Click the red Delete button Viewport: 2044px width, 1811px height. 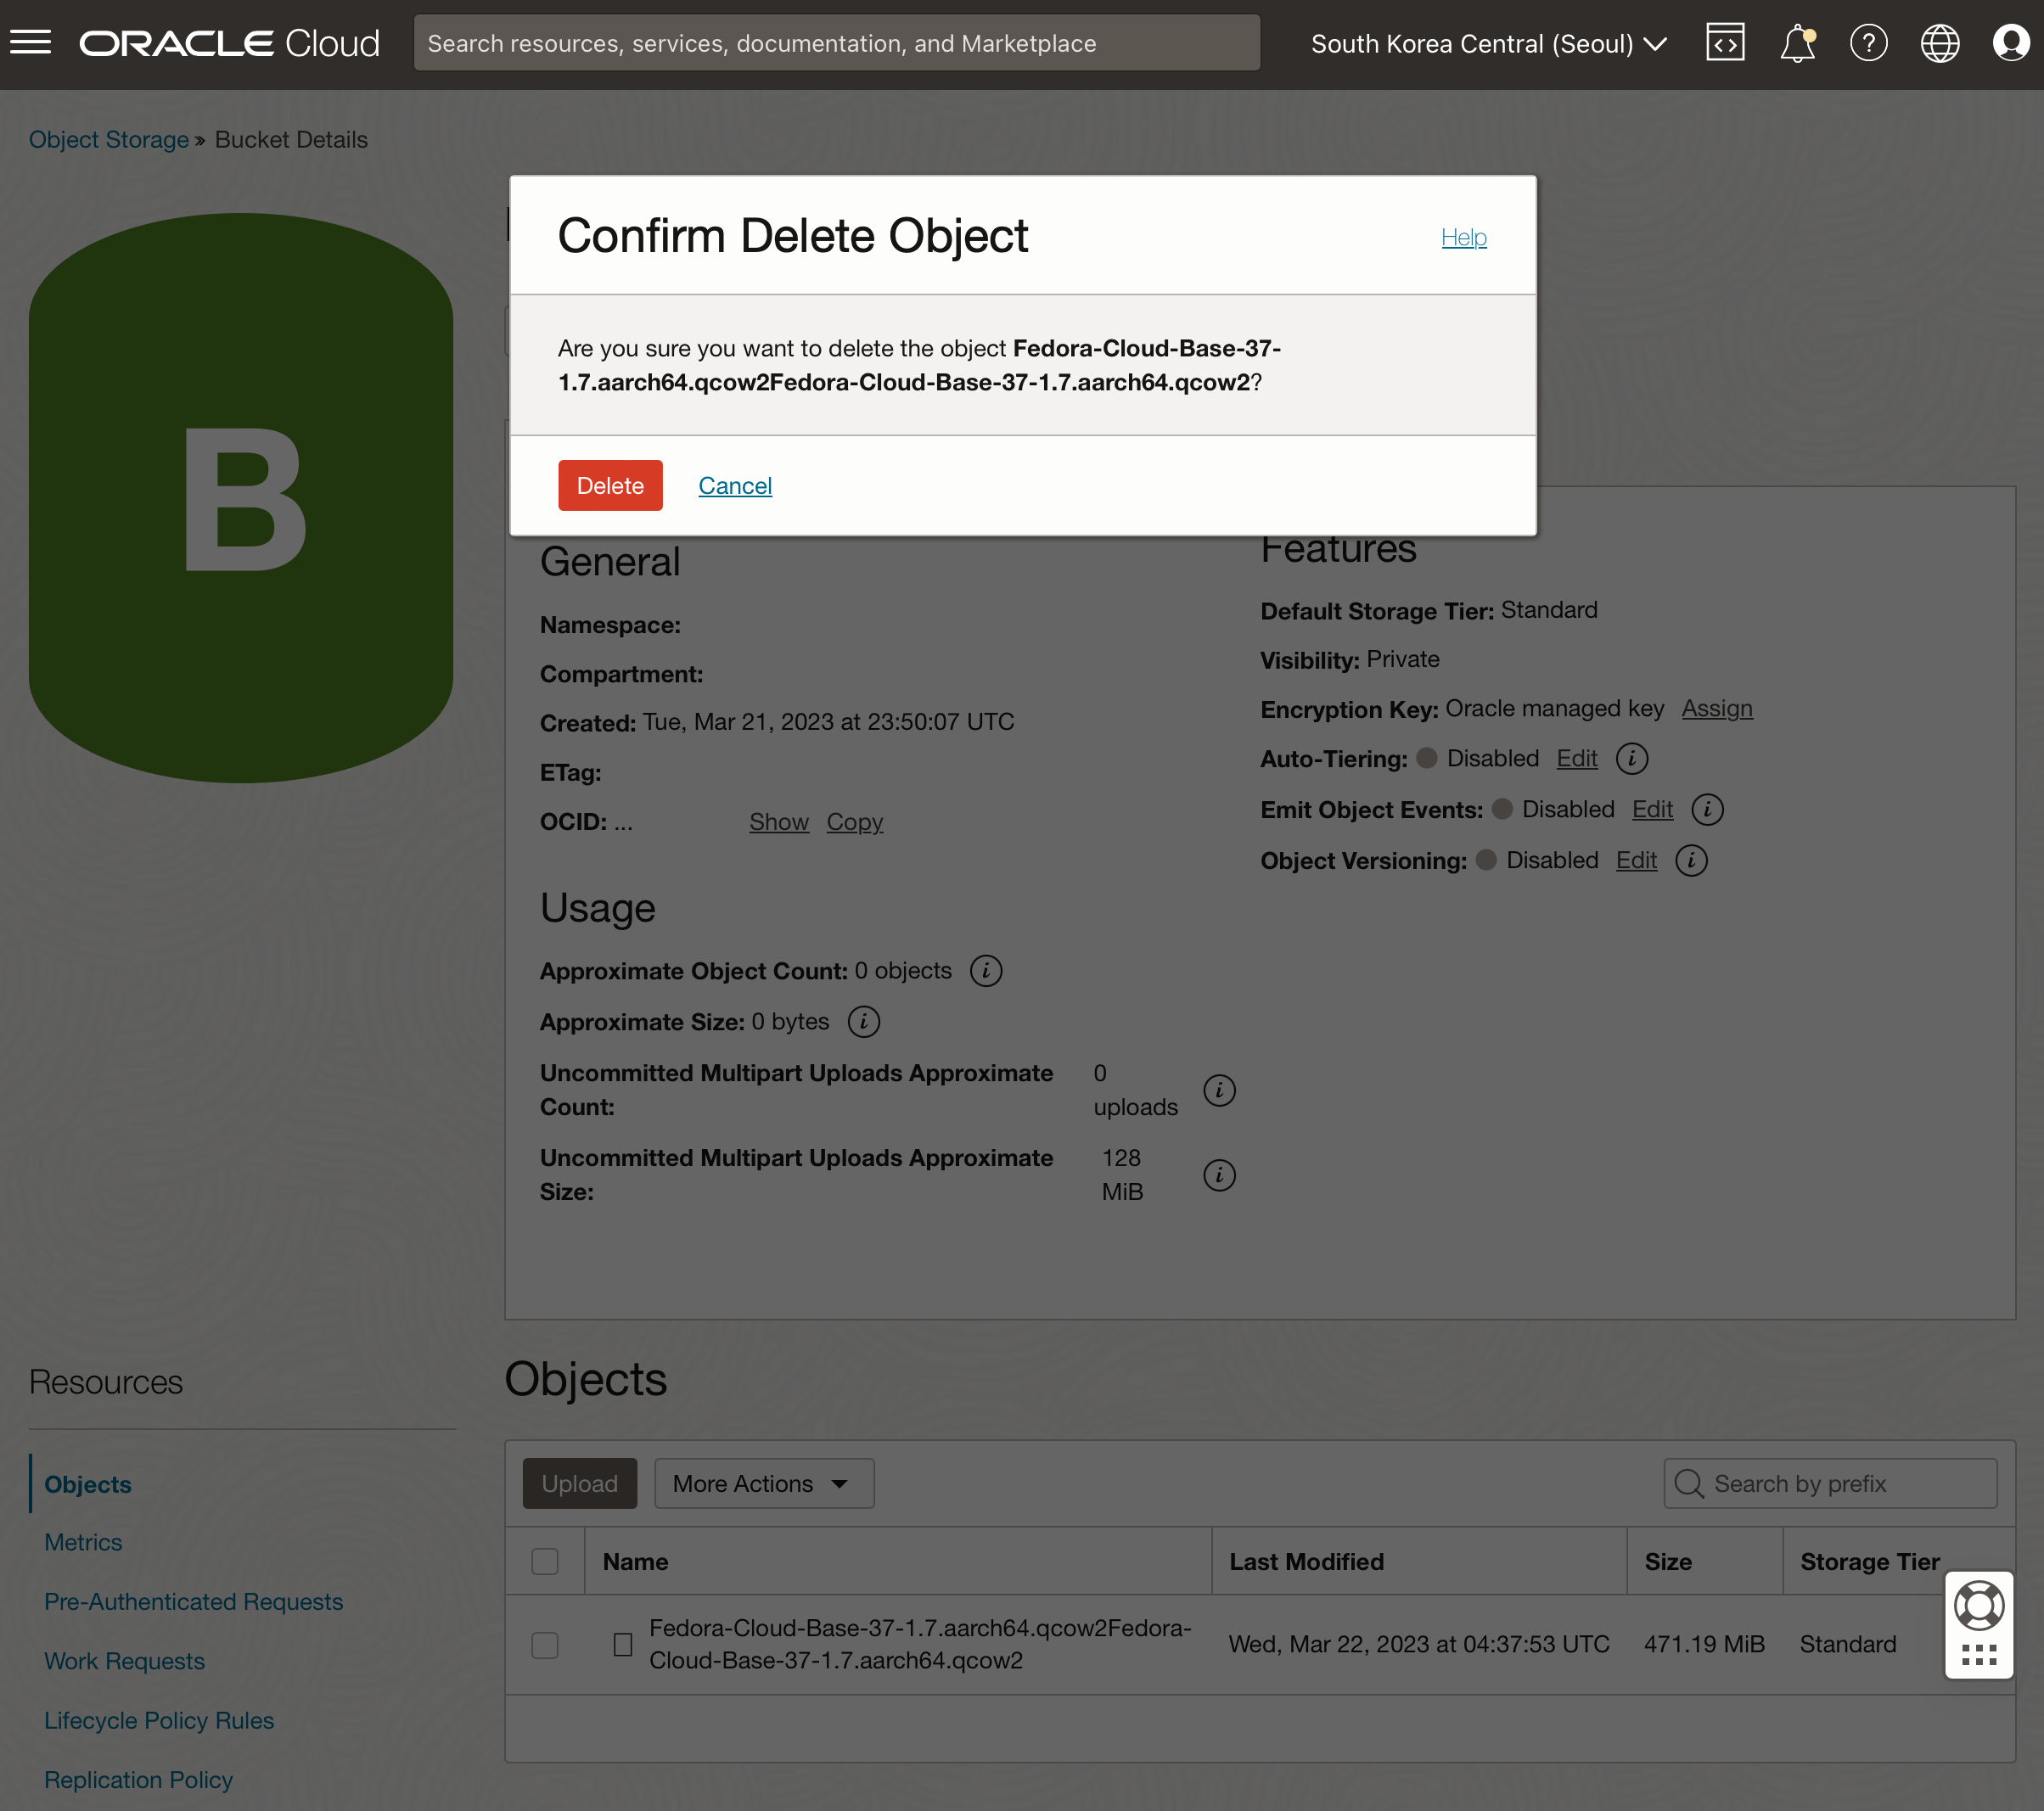(x=610, y=486)
